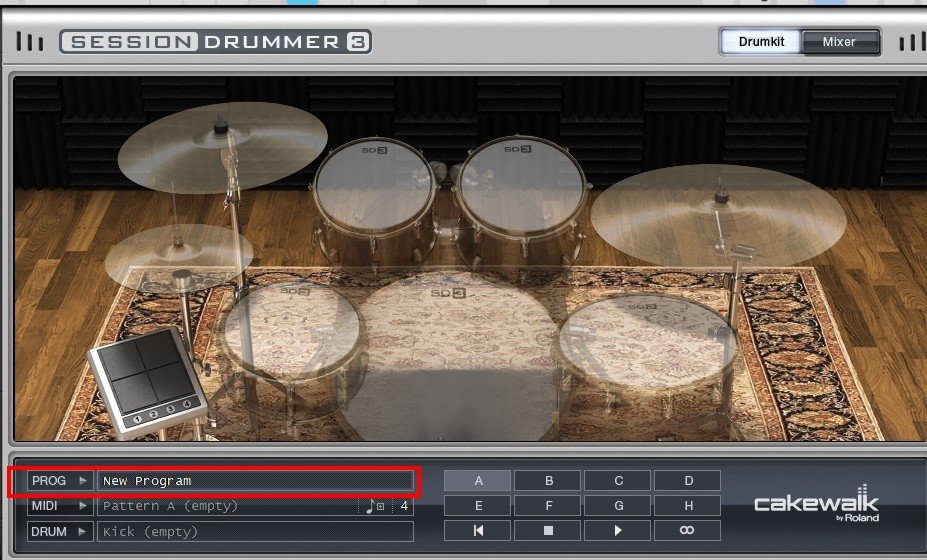Click the rewind to start button

point(478,530)
